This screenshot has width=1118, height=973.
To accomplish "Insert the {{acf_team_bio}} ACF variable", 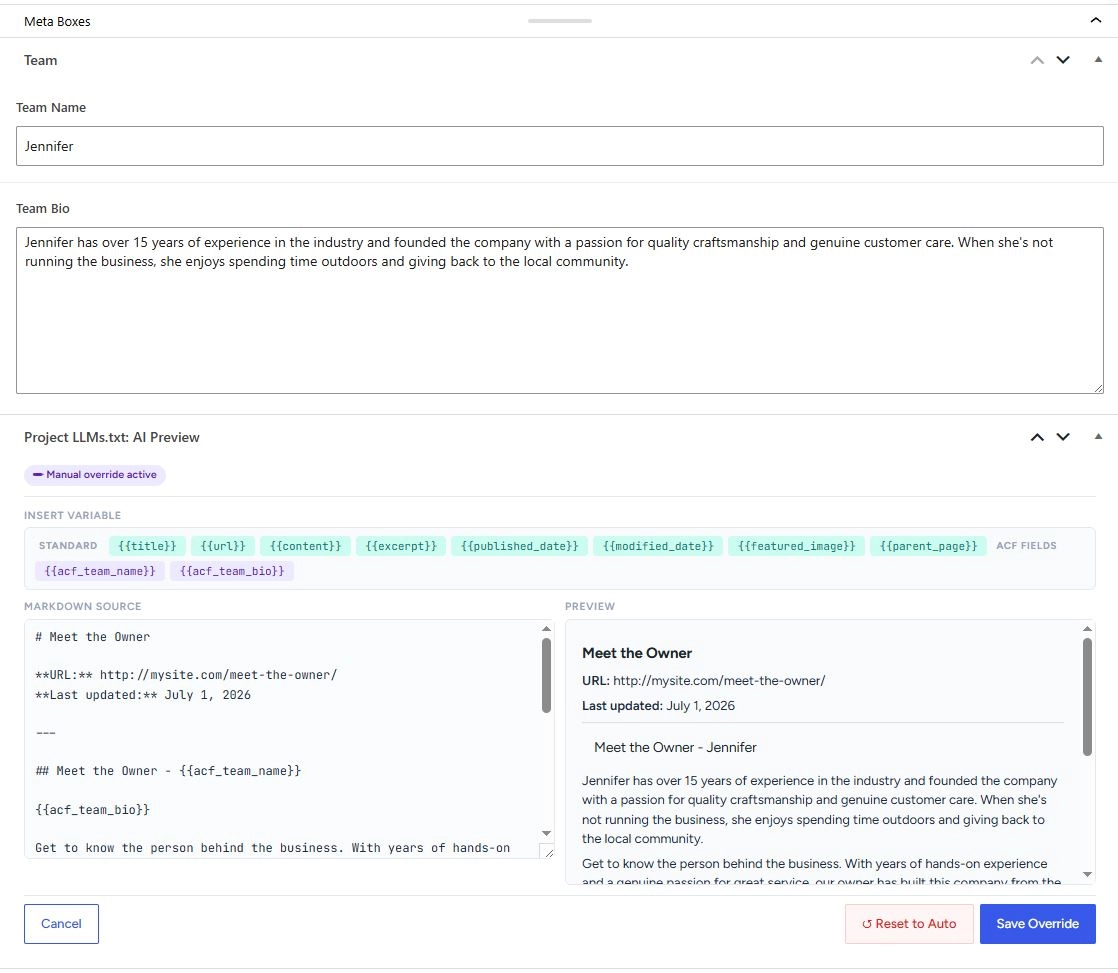I will [232, 571].
